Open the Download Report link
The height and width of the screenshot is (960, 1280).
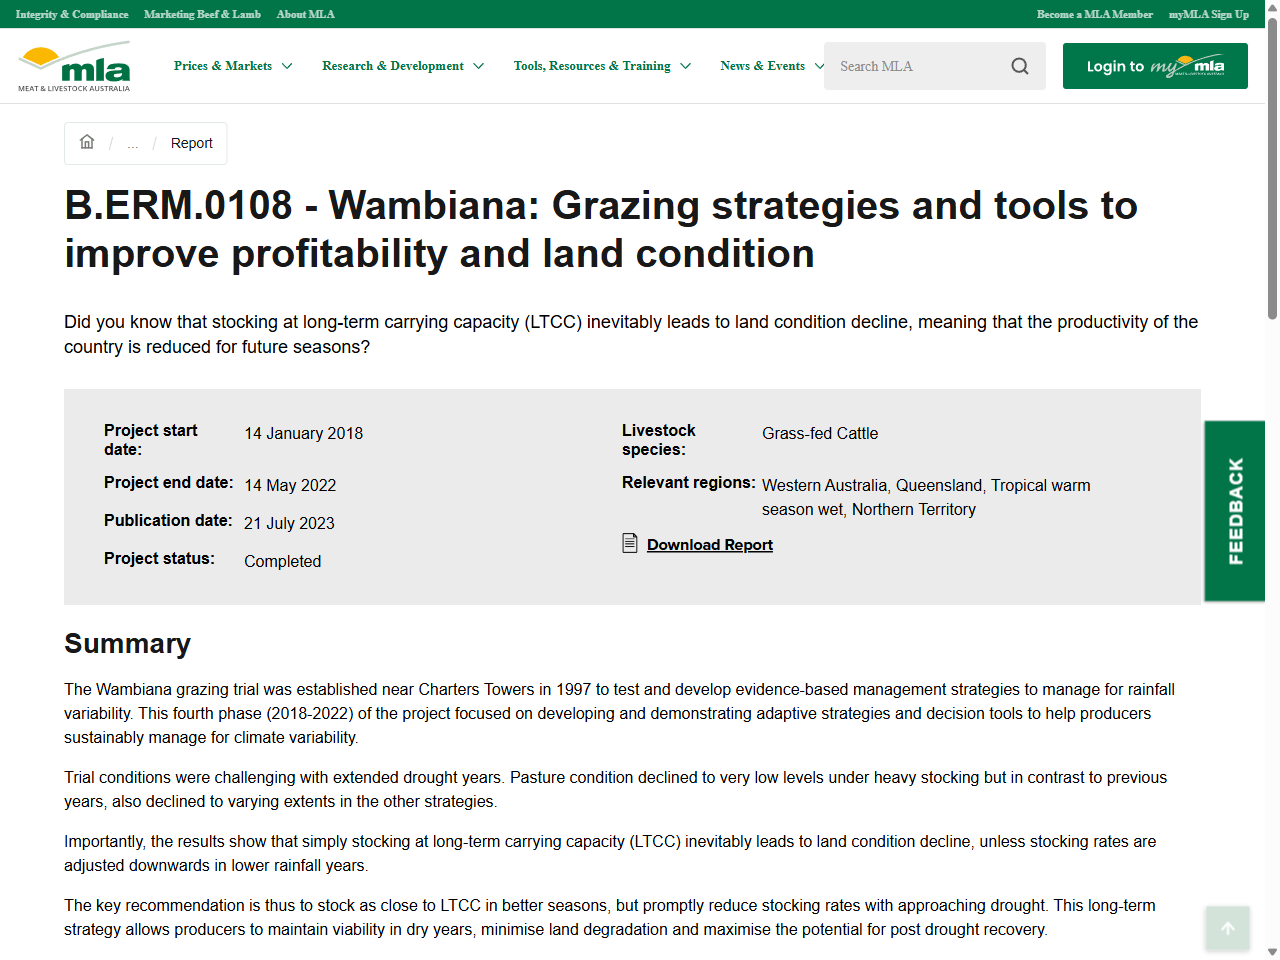pos(709,544)
